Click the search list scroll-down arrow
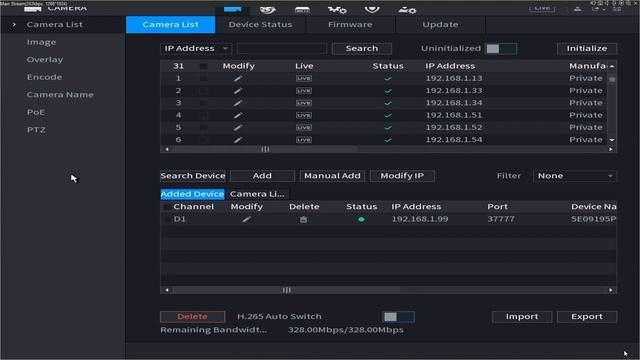Viewport: 640px width, 360px height. click(x=612, y=140)
